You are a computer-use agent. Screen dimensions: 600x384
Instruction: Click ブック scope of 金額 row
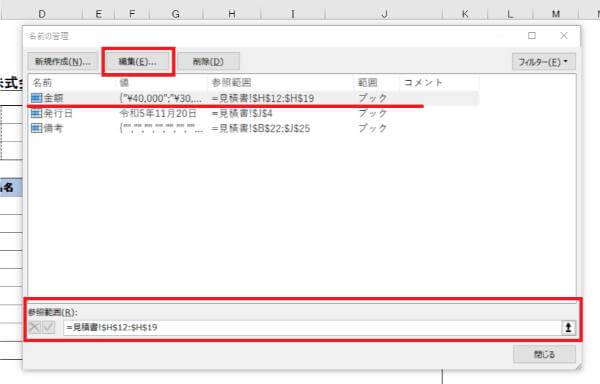click(373, 98)
